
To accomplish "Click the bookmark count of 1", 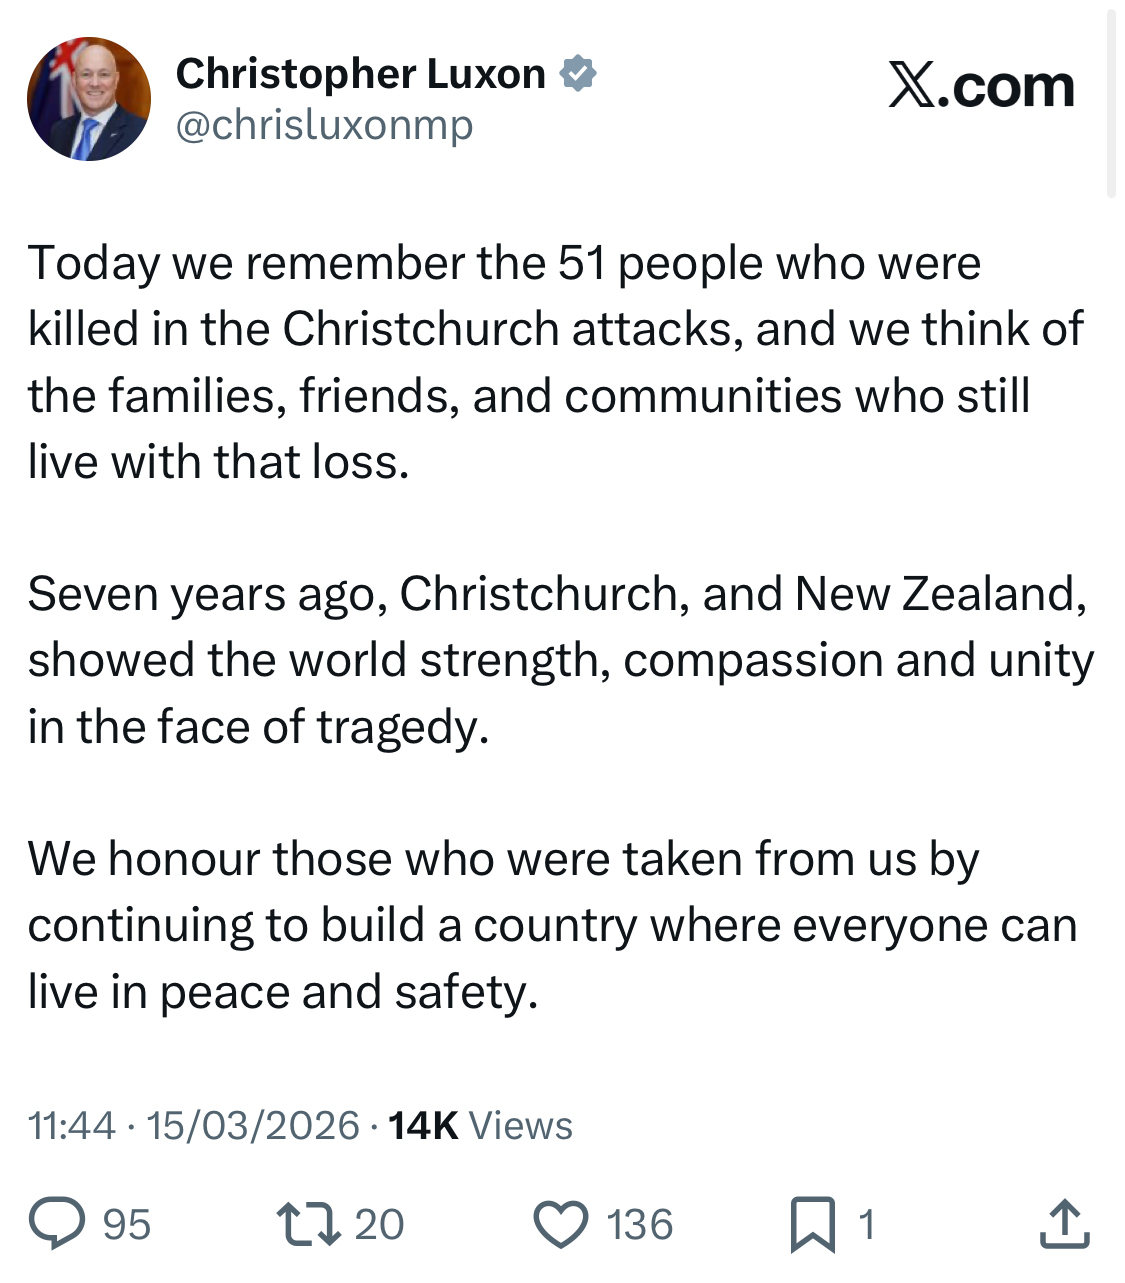I will coord(866,1225).
